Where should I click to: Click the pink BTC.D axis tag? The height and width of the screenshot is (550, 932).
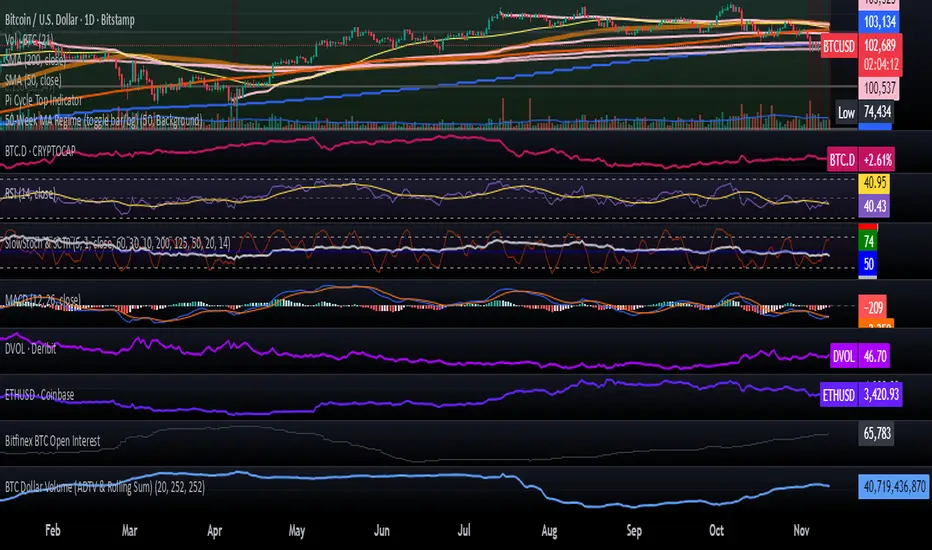point(842,159)
